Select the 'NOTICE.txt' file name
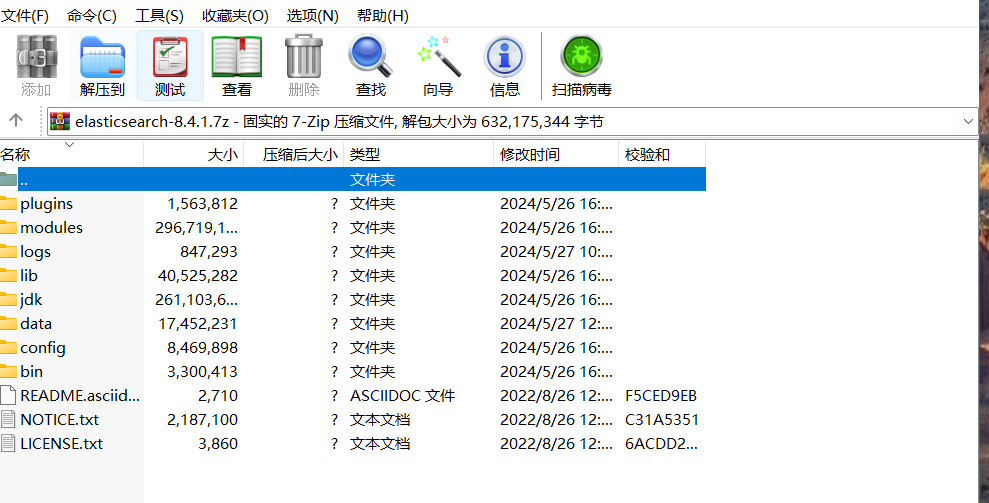Screen dimensions: 989x503 pos(59,419)
